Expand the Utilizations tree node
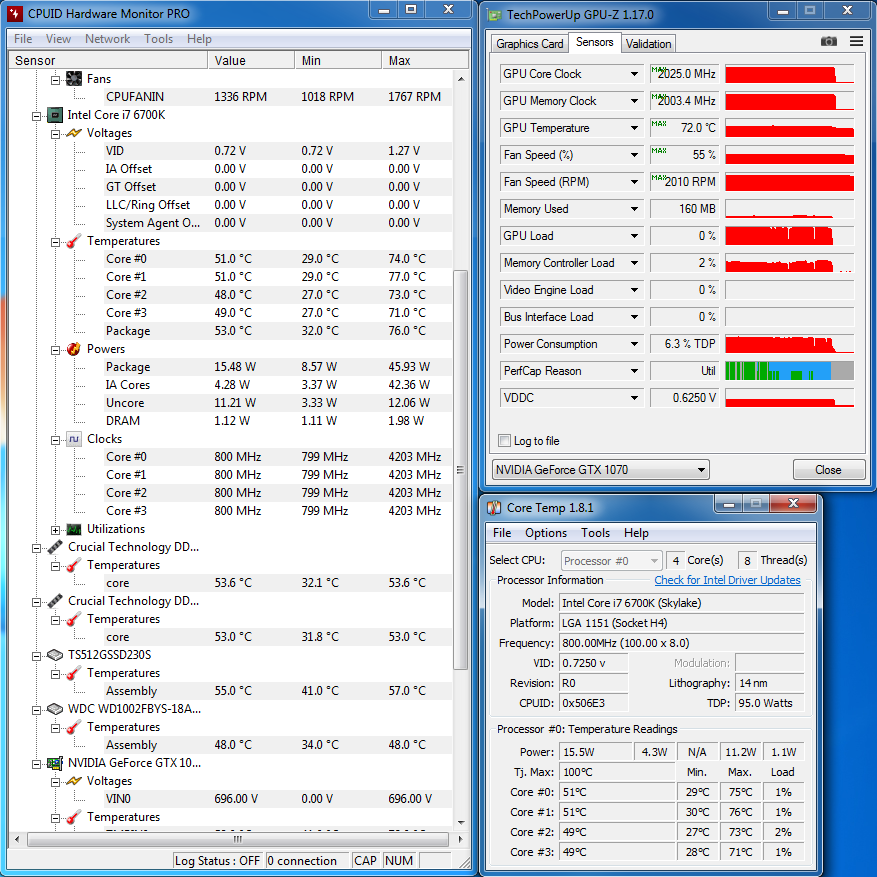Image resolution: width=877 pixels, height=877 pixels. click(55, 530)
